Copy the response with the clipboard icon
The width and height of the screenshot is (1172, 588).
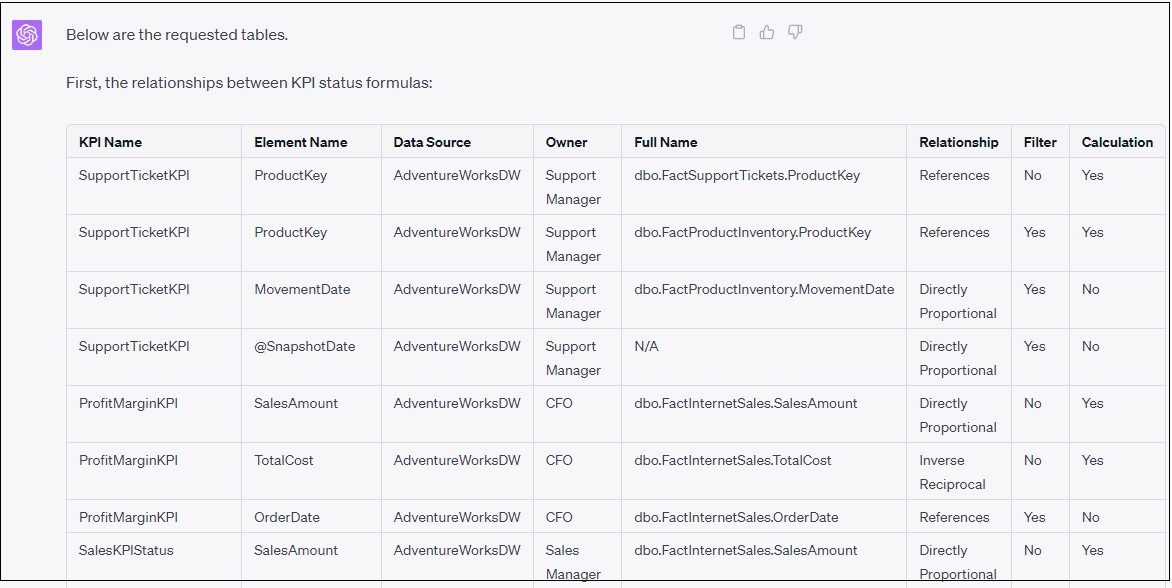[739, 33]
